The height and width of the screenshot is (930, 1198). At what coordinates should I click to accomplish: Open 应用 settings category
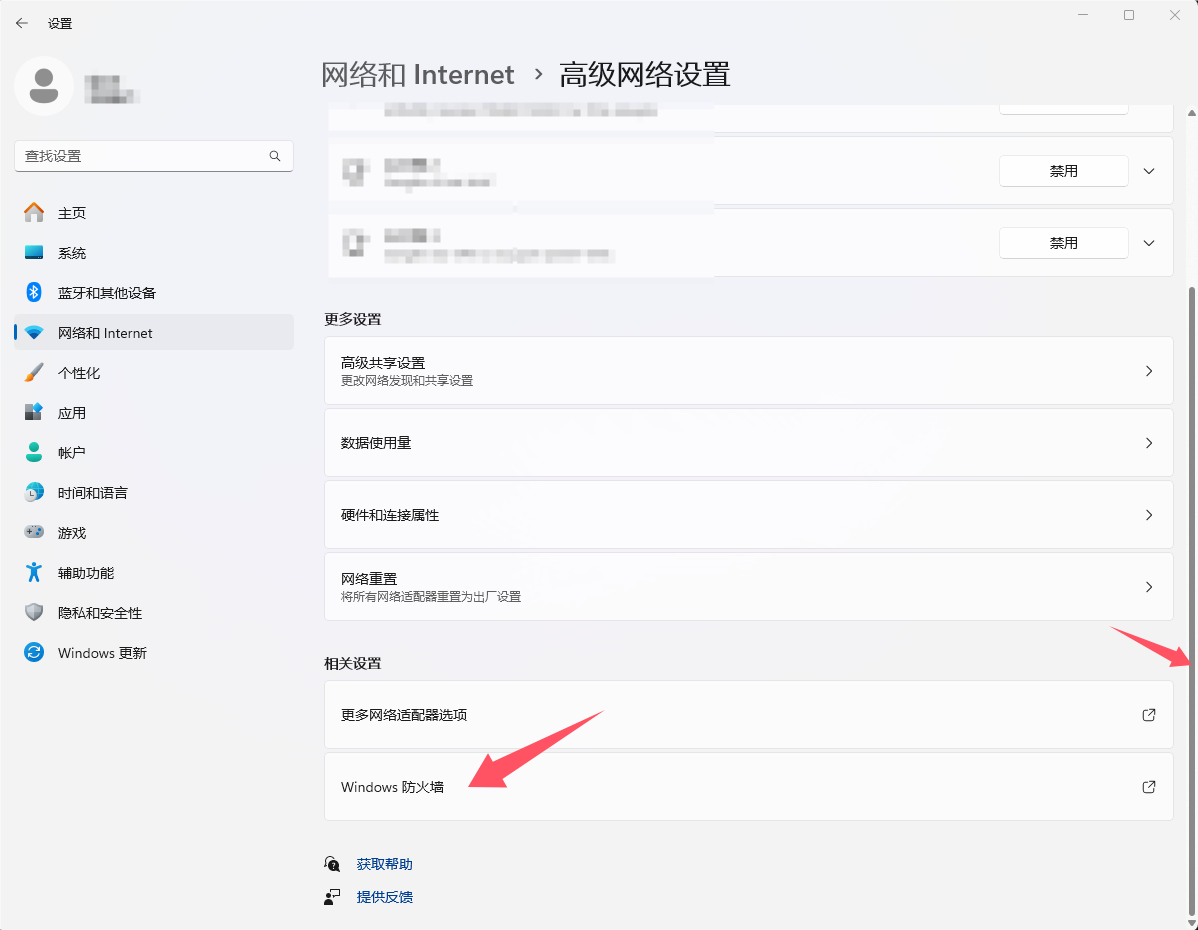154,412
